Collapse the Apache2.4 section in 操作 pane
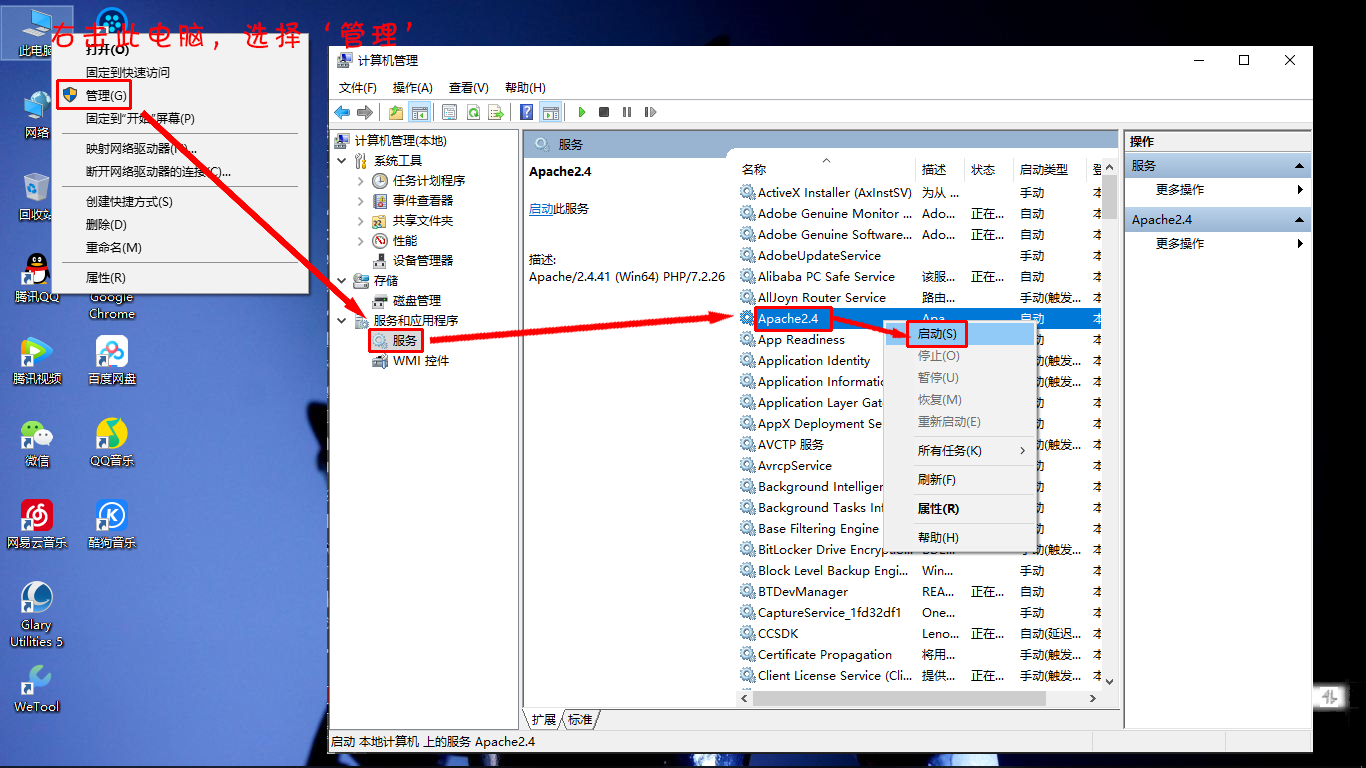 point(1299,220)
